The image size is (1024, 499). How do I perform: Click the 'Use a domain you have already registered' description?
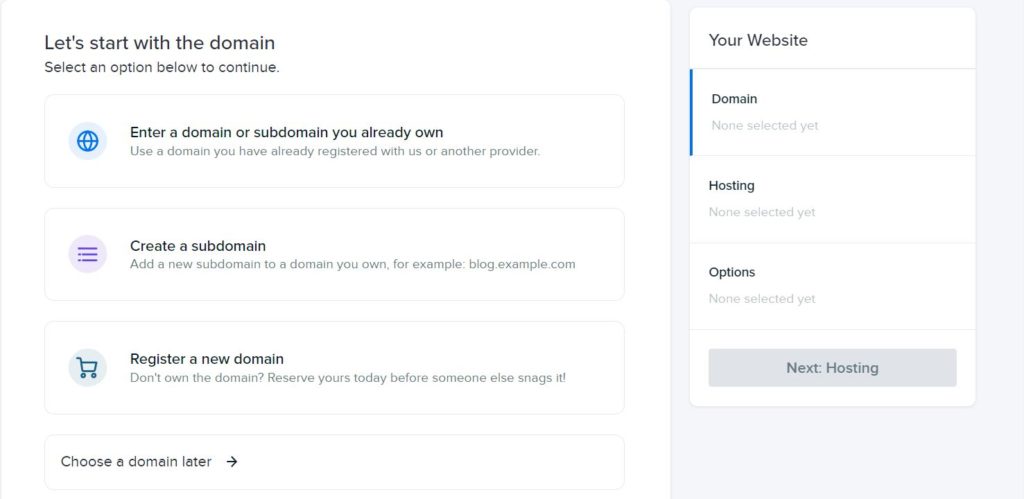335,152
